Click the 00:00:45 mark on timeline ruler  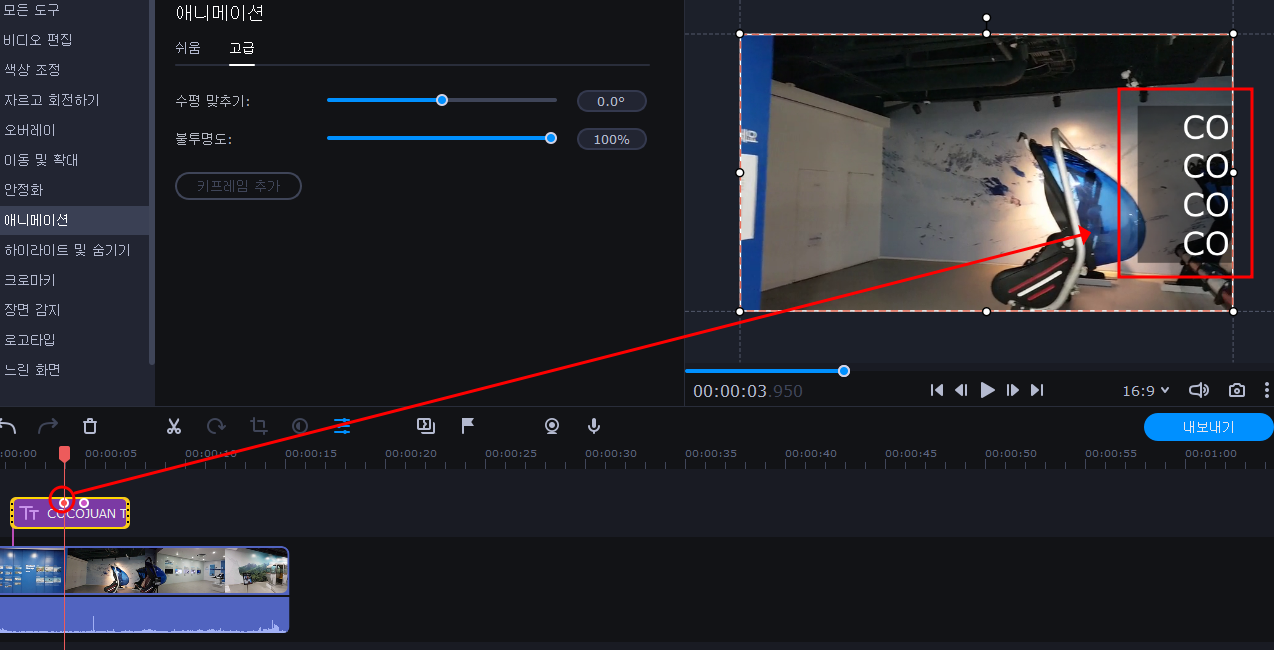(911, 454)
